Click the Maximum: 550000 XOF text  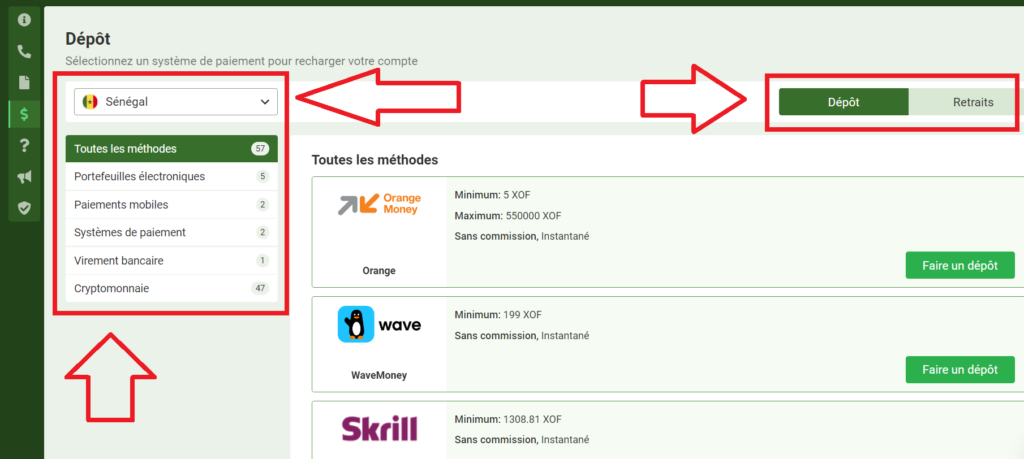(507, 215)
